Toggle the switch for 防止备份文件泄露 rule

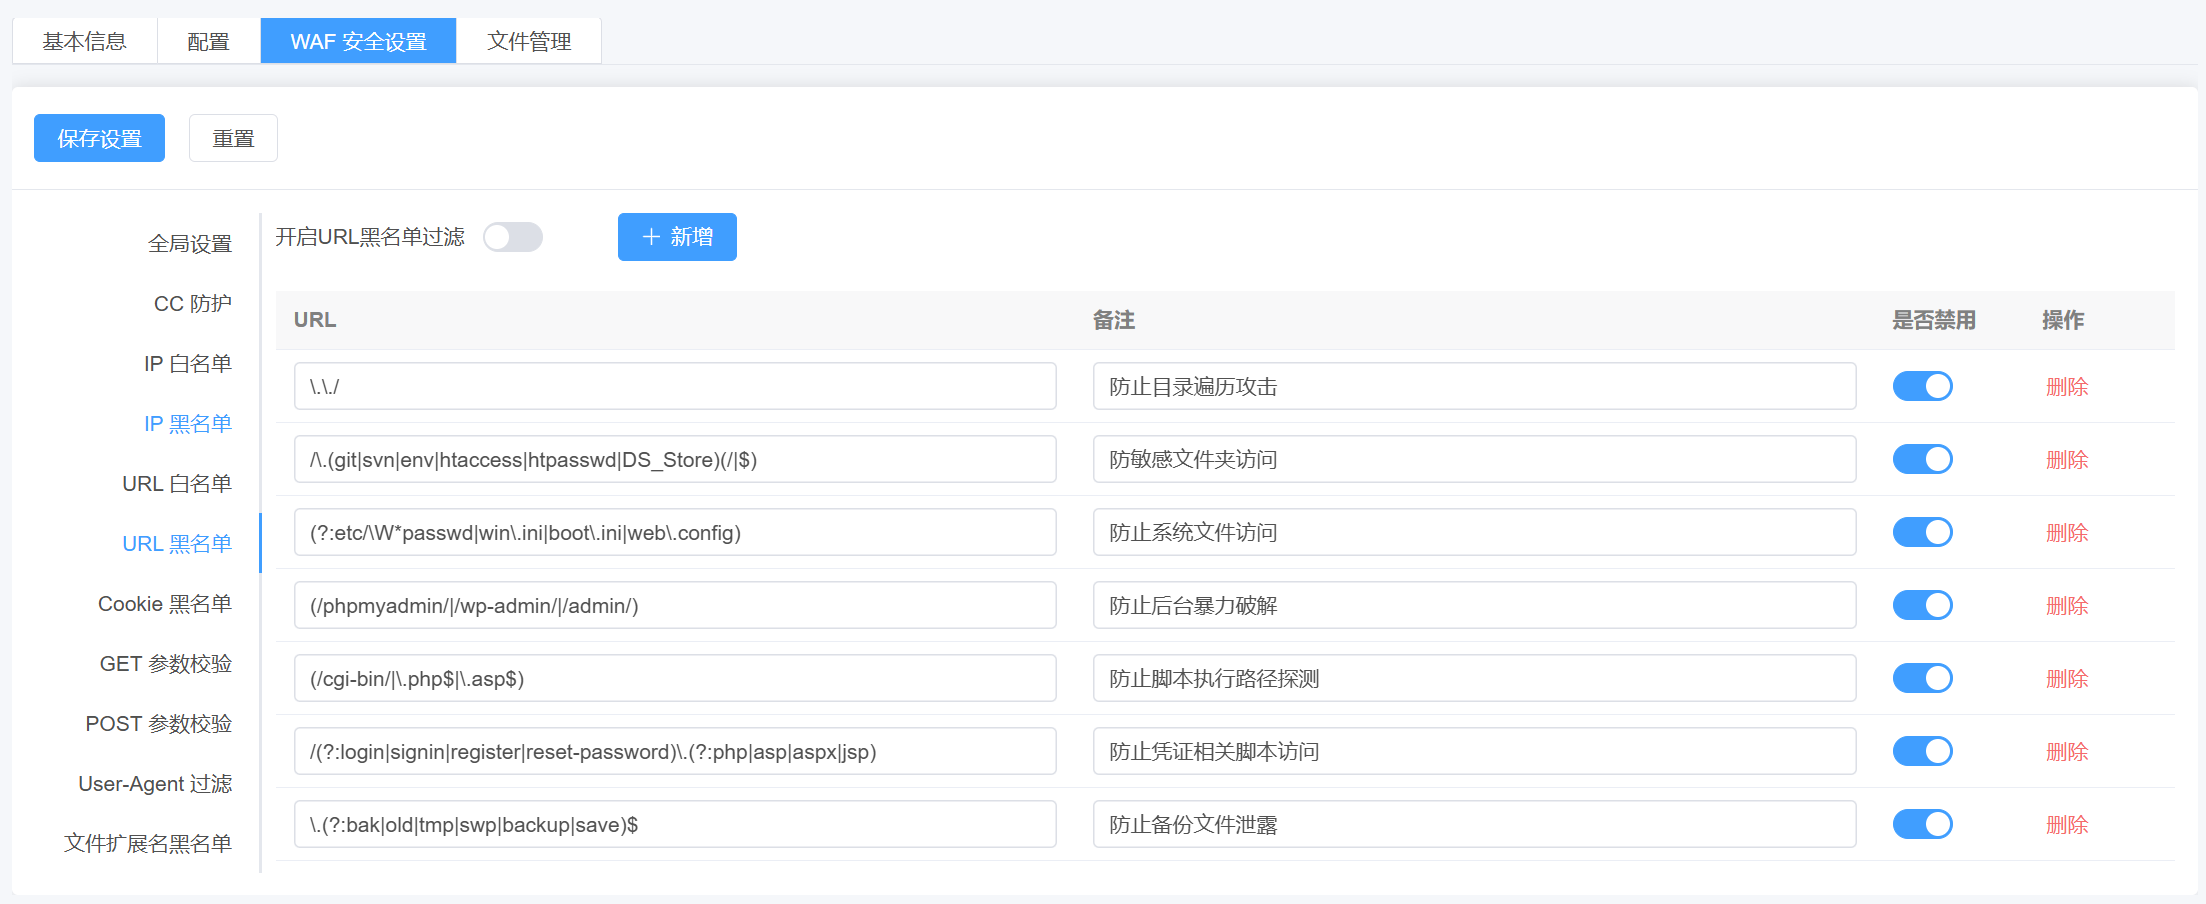1922,824
